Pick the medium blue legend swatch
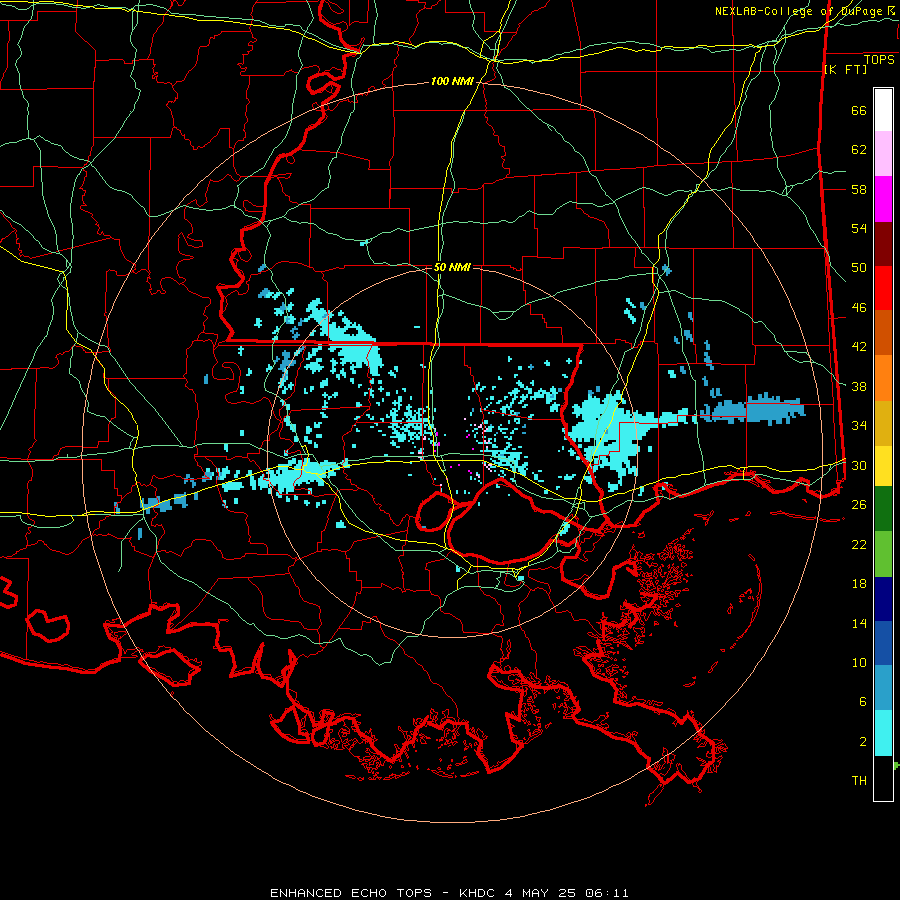 click(x=883, y=643)
